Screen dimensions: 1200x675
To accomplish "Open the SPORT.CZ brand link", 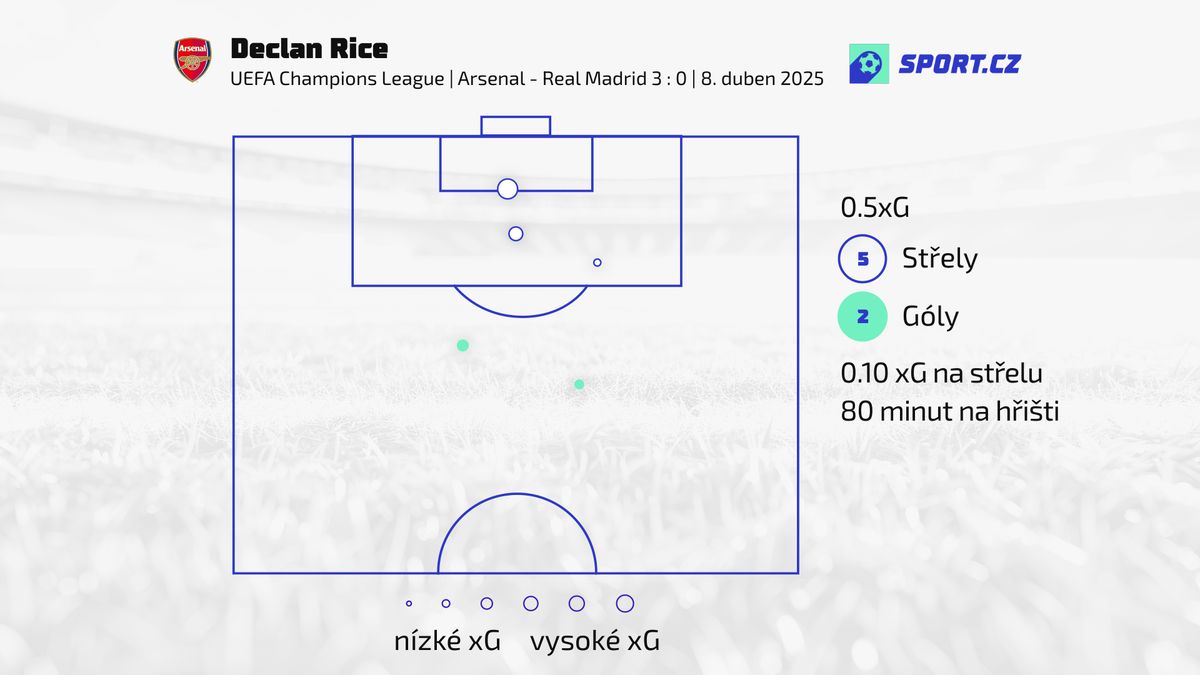I will [959, 65].
